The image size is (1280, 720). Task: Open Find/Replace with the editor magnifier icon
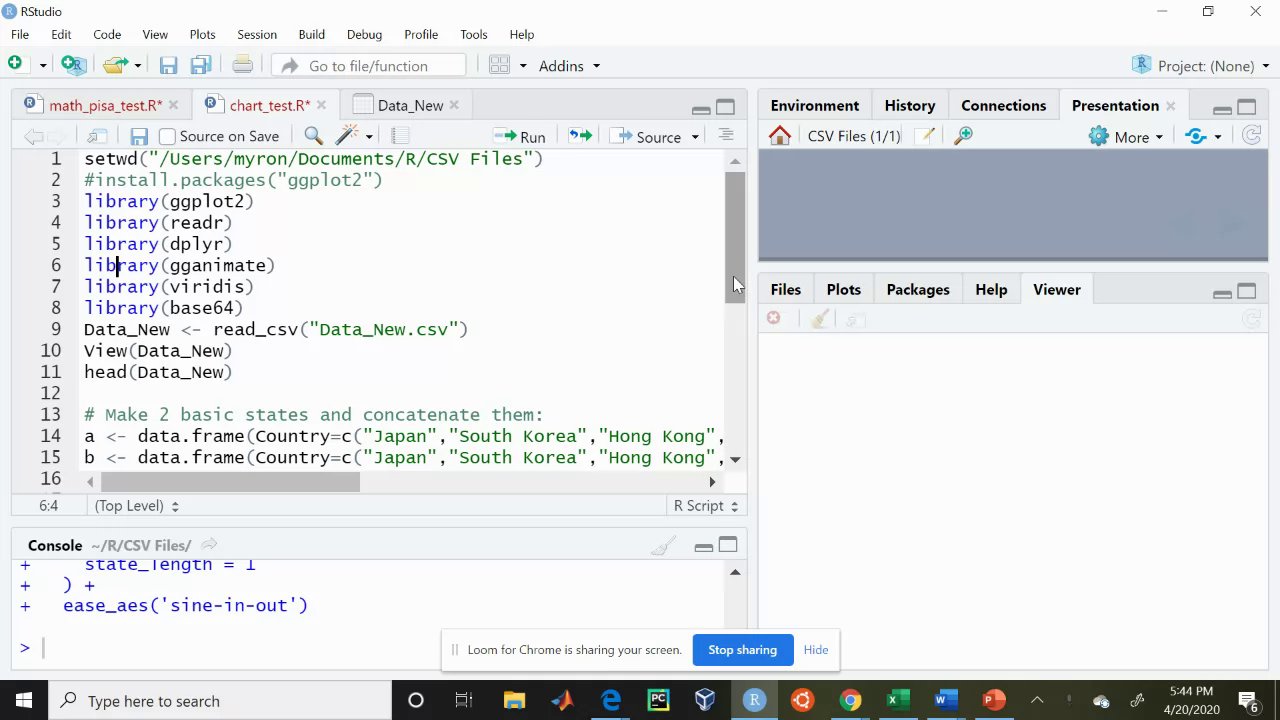tap(313, 136)
